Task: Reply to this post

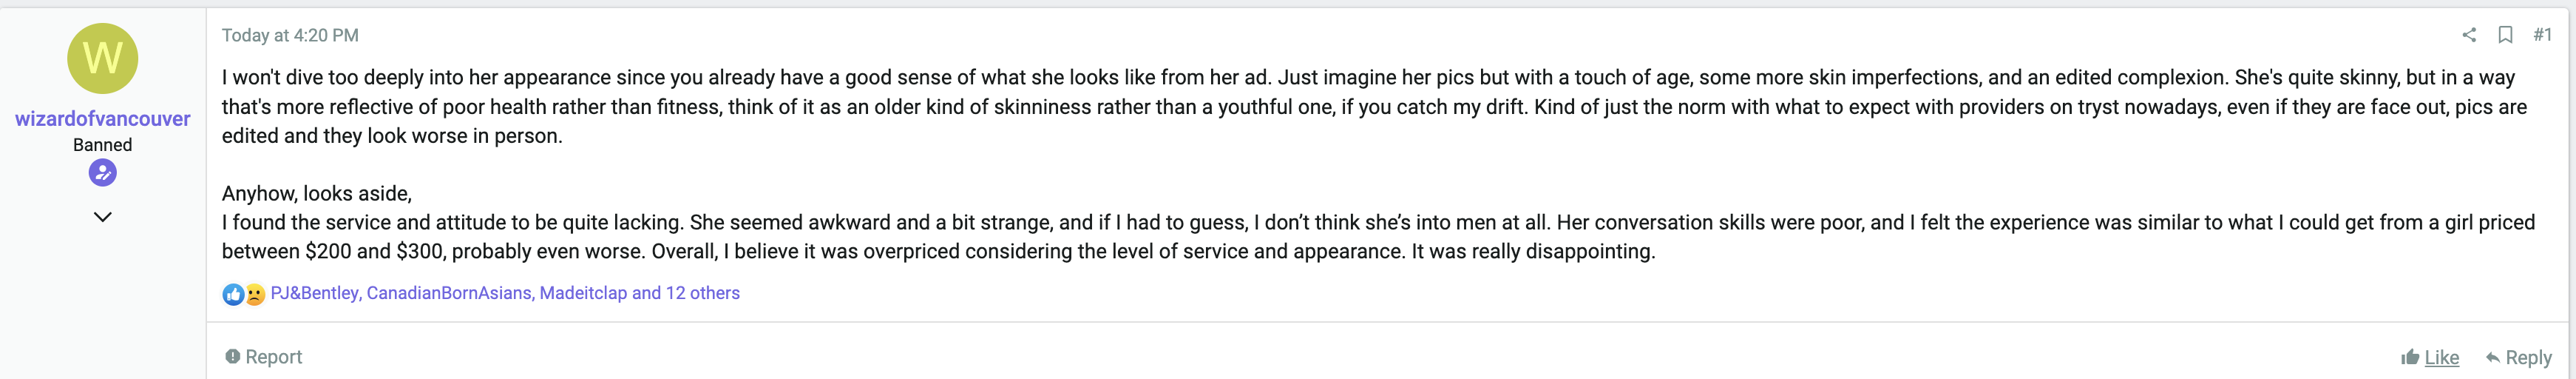Action: point(2518,357)
